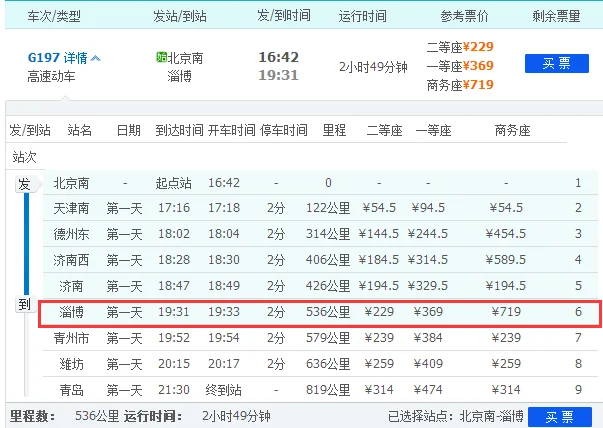Click the 停车时间 detail column header
The image size is (603, 428).
coord(284,130)
